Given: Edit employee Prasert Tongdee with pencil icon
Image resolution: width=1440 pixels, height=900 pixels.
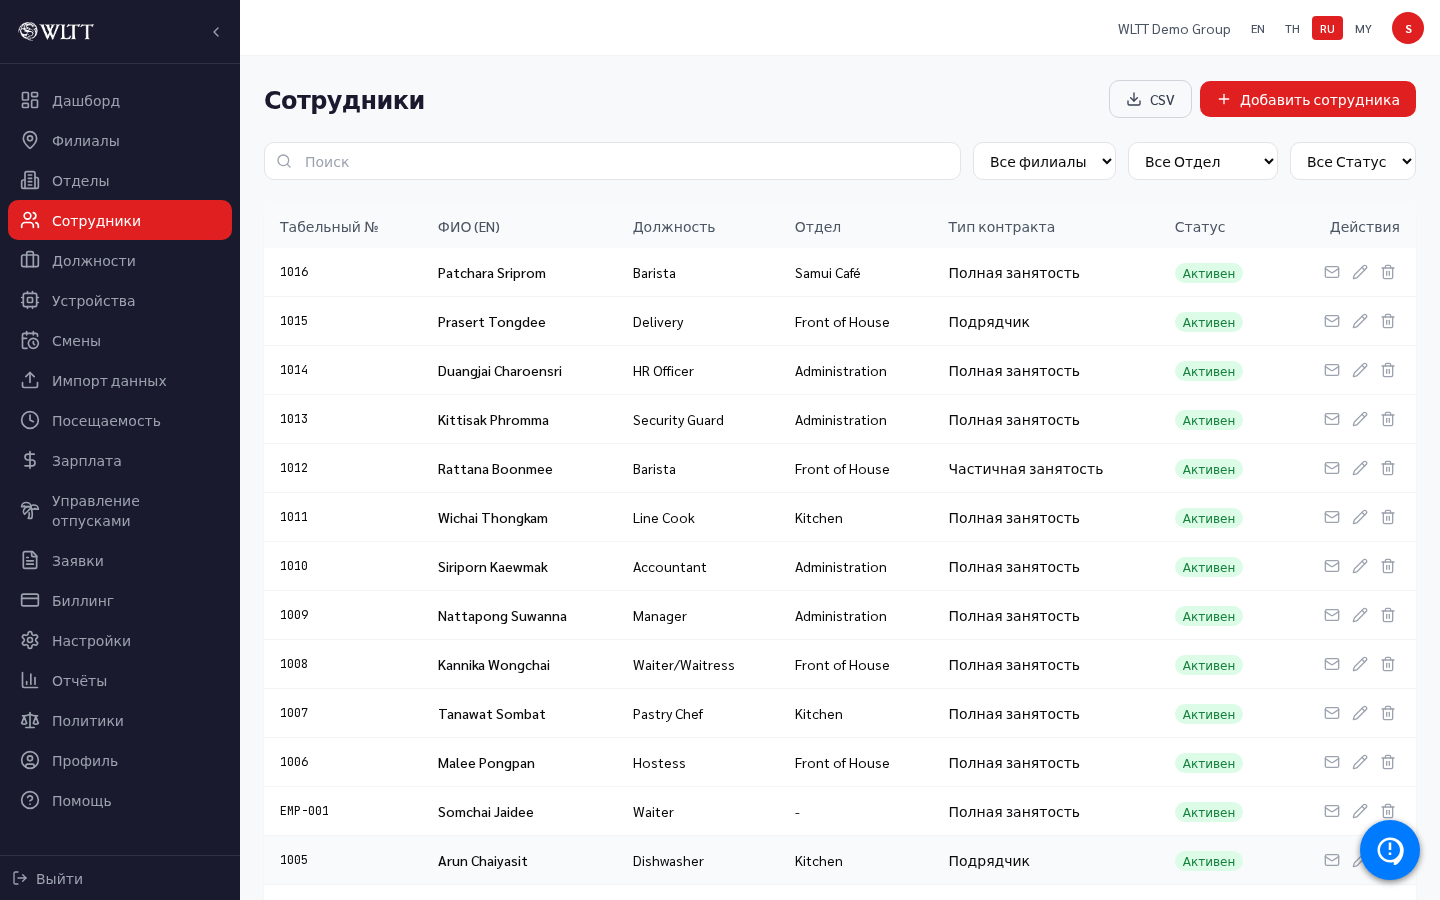Looking at the screenshot, I should point(1360,321).
